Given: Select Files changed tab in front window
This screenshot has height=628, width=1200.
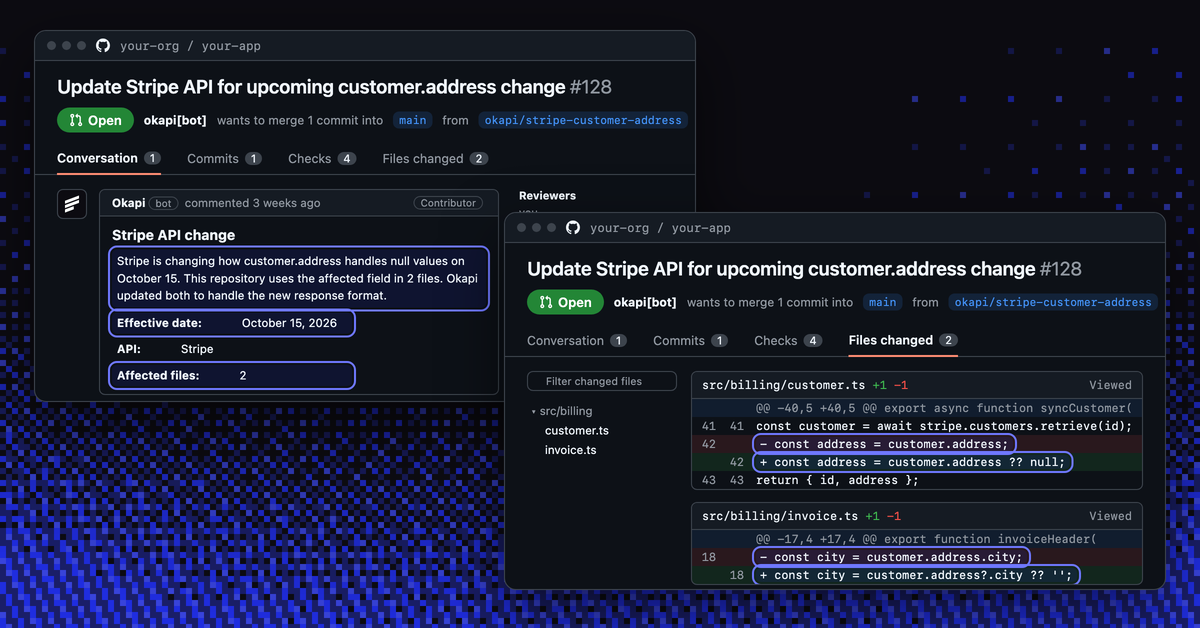Looking at the screenshot, I should (903, 340).
